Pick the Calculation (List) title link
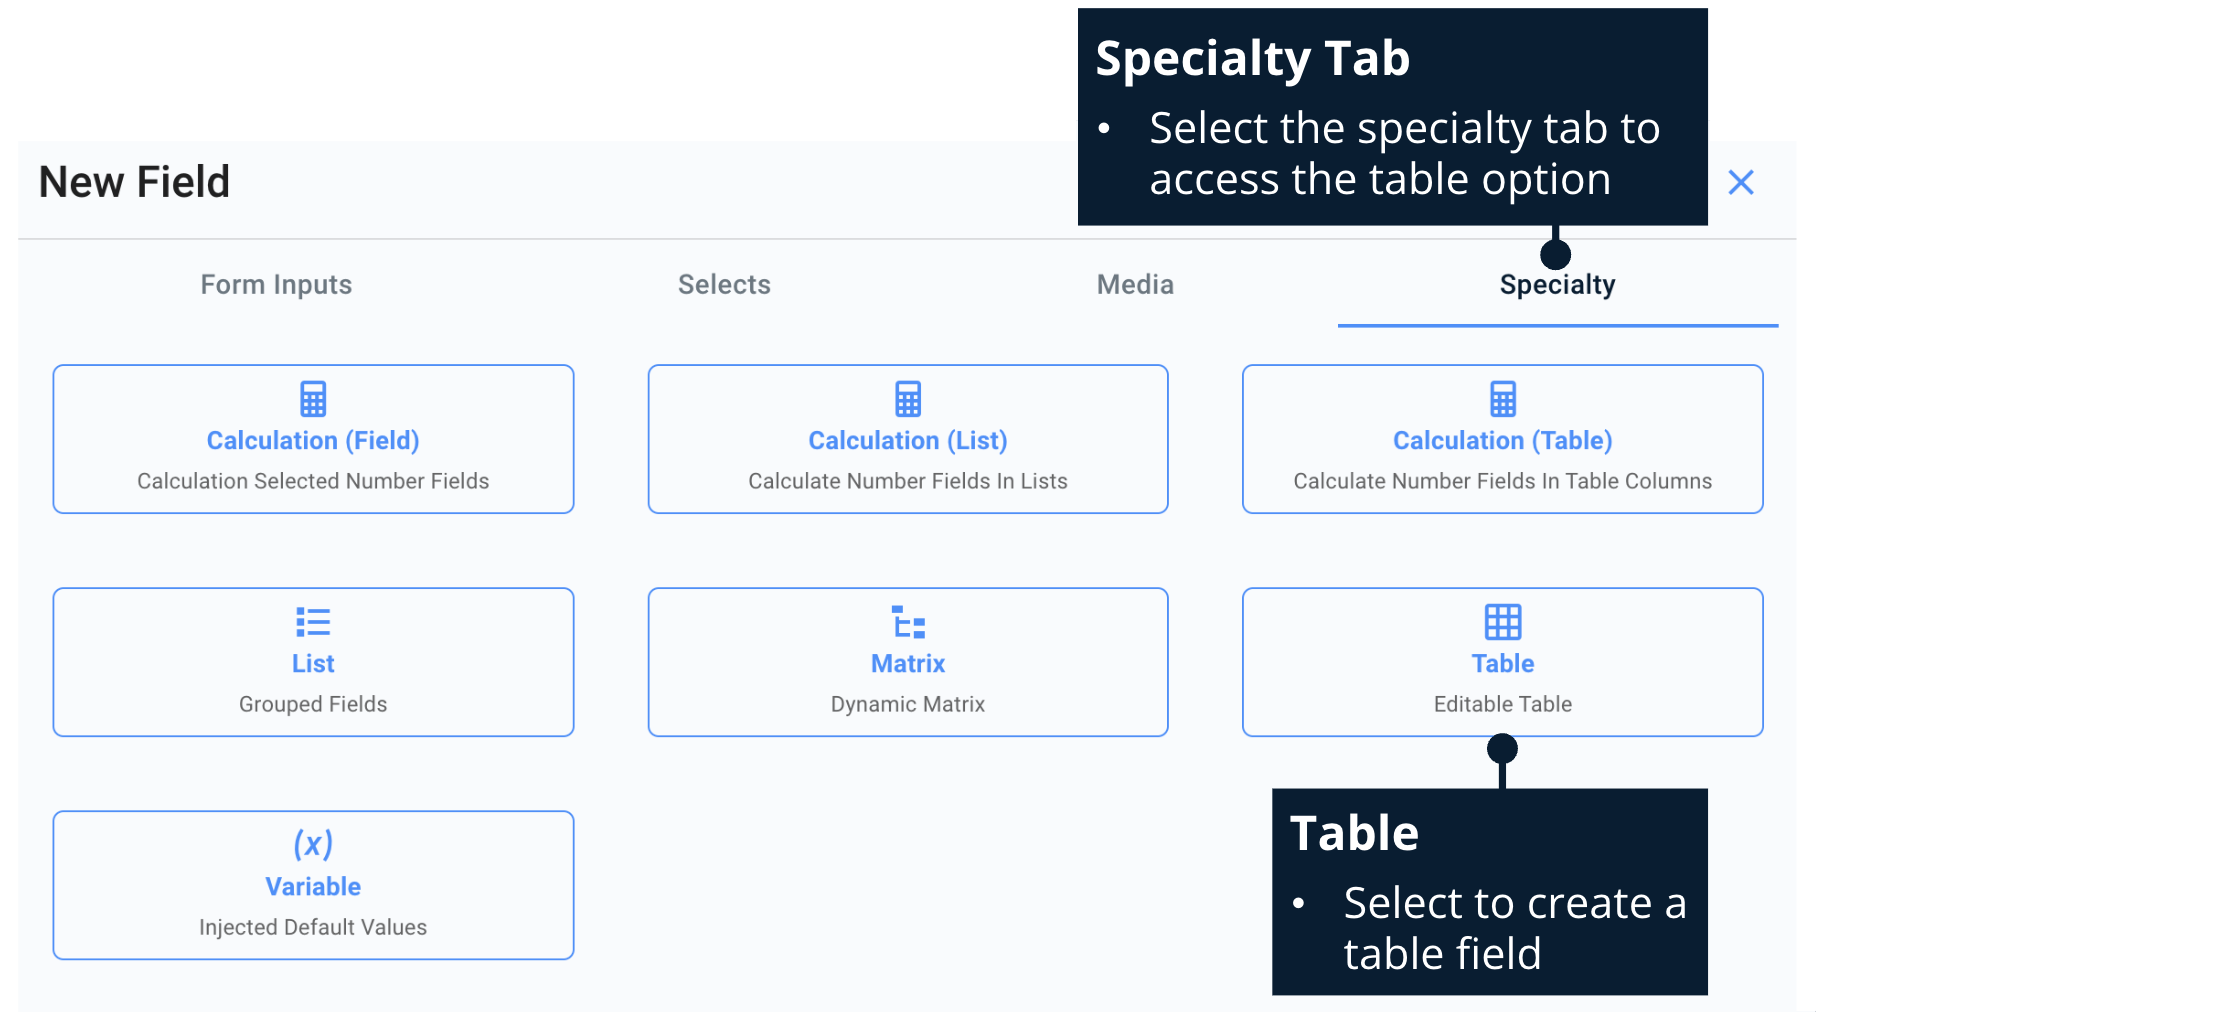 [x=908, y=441]
